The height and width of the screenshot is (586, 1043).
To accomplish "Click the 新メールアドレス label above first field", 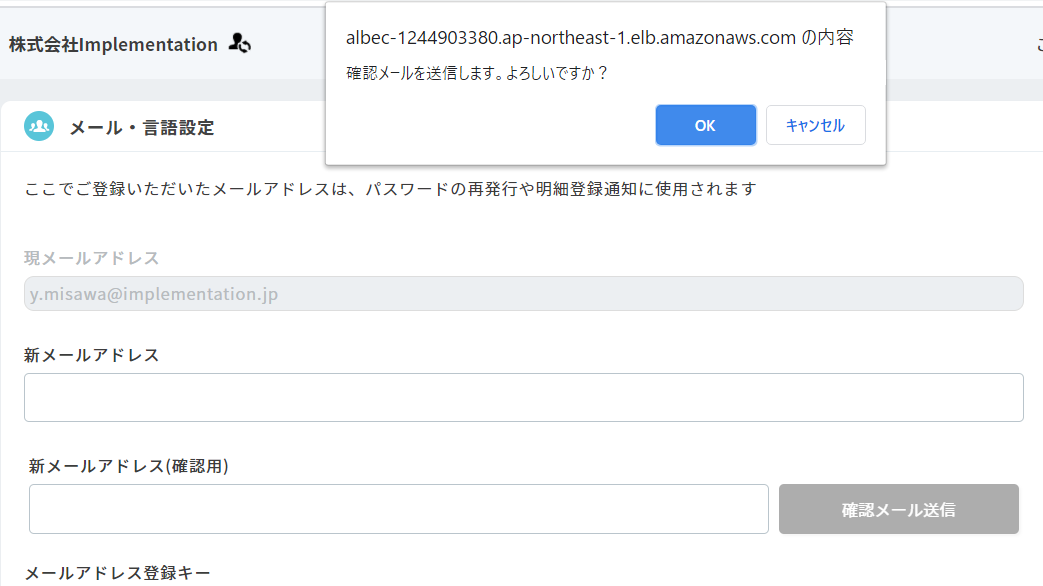I will point(92,355).
